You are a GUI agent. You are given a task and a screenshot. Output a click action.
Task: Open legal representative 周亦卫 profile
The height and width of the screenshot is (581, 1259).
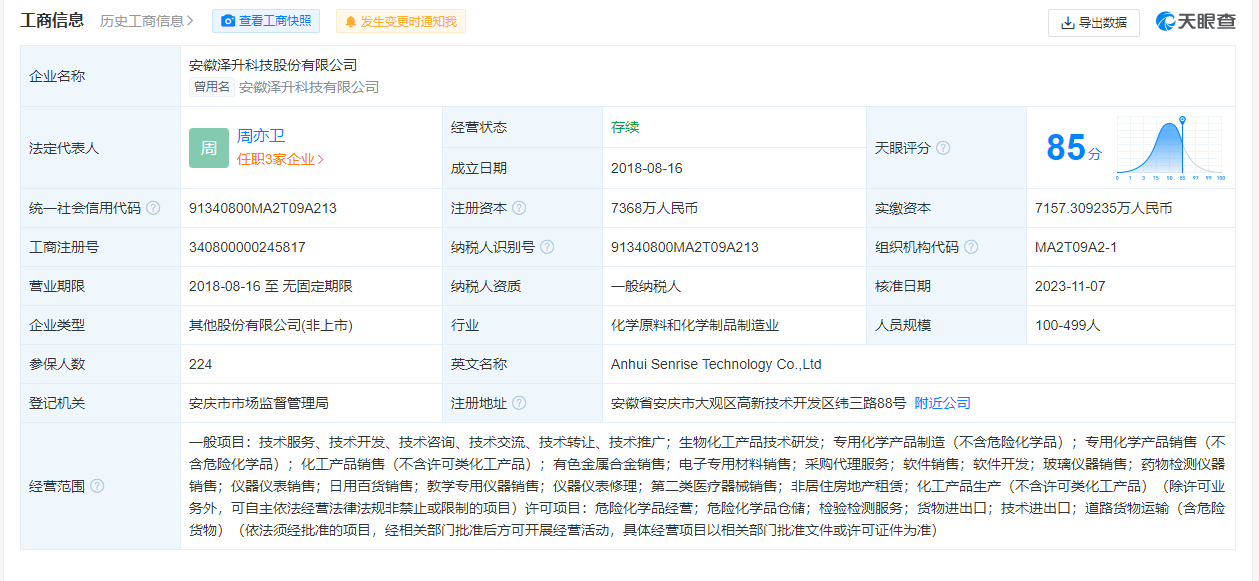pos(261,136)
